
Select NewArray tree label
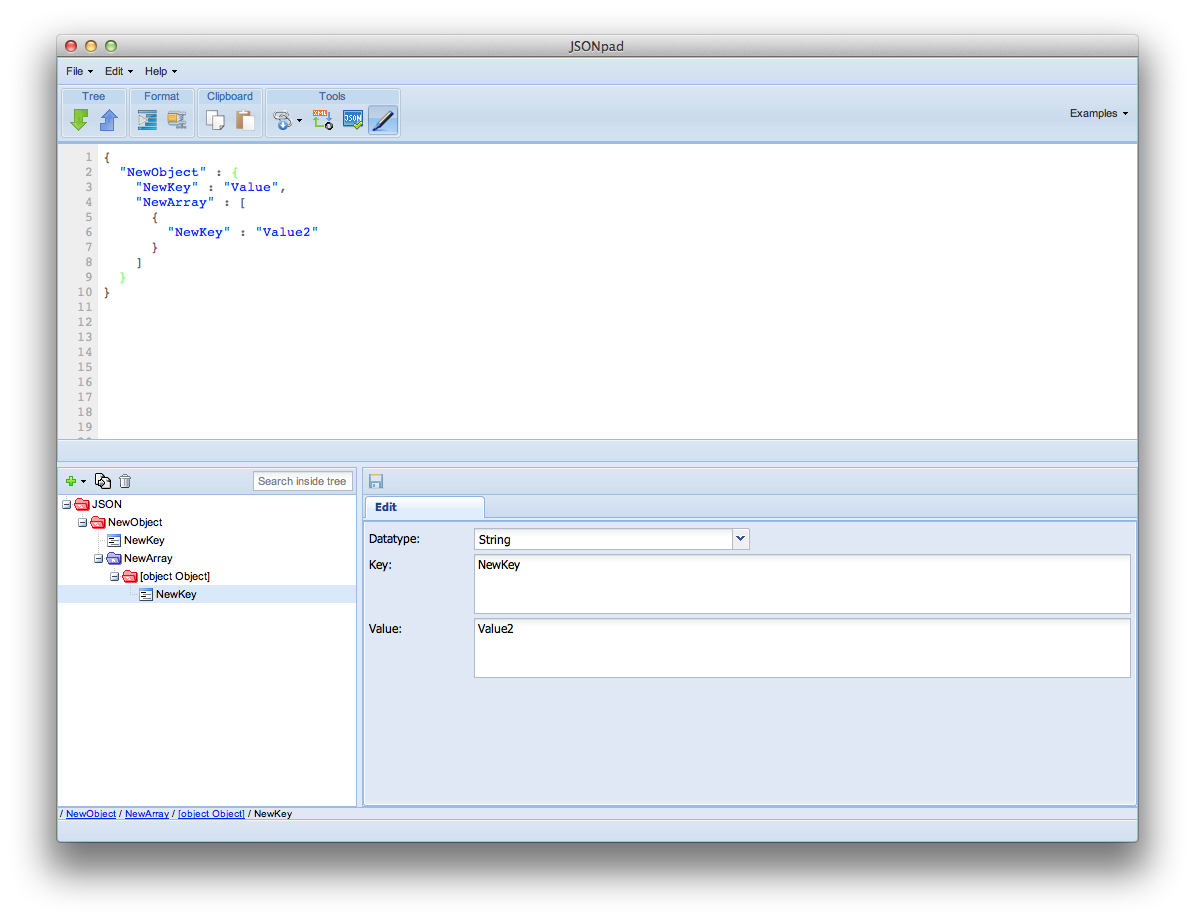[x=148, y=558]
